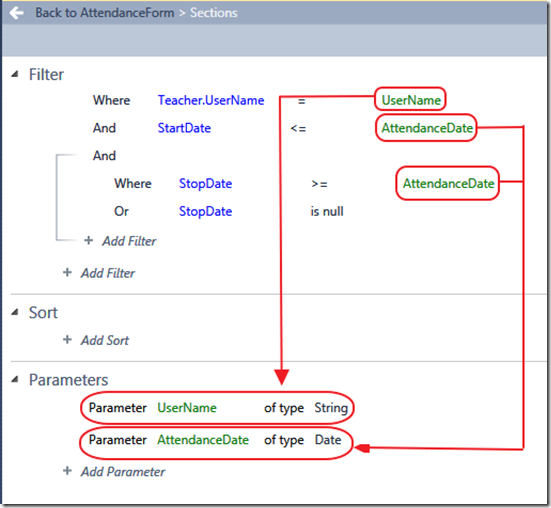This screenshot has width=551, height=508.
Task: Collapse the Sort section triangle
Action: click(x=15, y=312)
